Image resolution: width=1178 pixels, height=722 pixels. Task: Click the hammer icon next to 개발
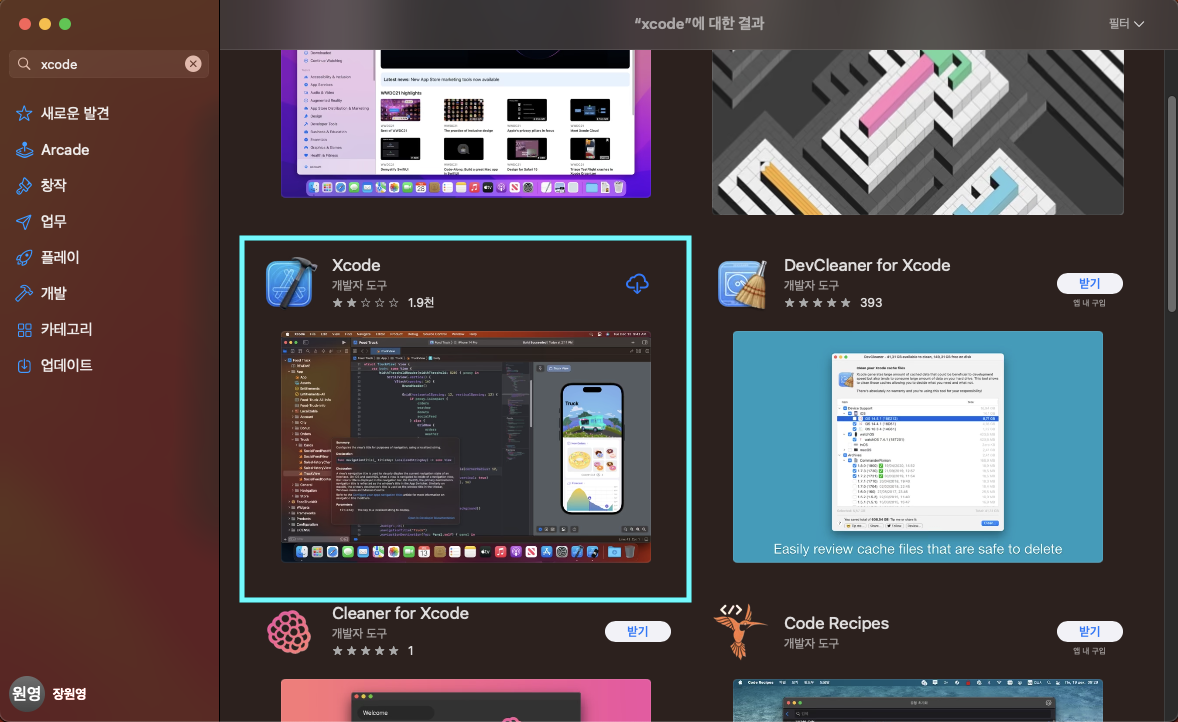coord(24,293)
